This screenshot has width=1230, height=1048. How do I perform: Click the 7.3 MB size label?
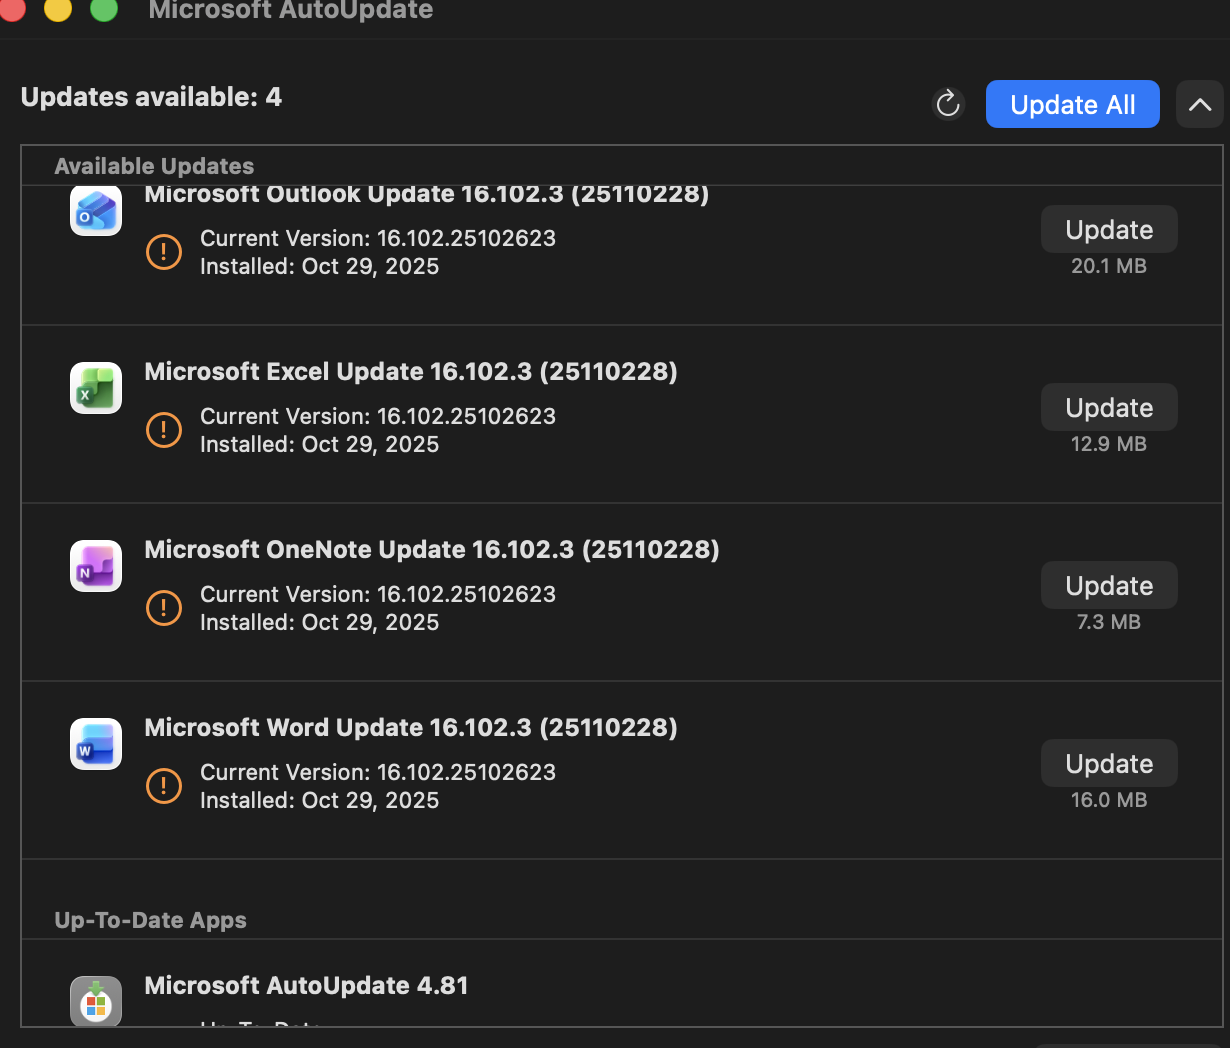[1109, 622]
